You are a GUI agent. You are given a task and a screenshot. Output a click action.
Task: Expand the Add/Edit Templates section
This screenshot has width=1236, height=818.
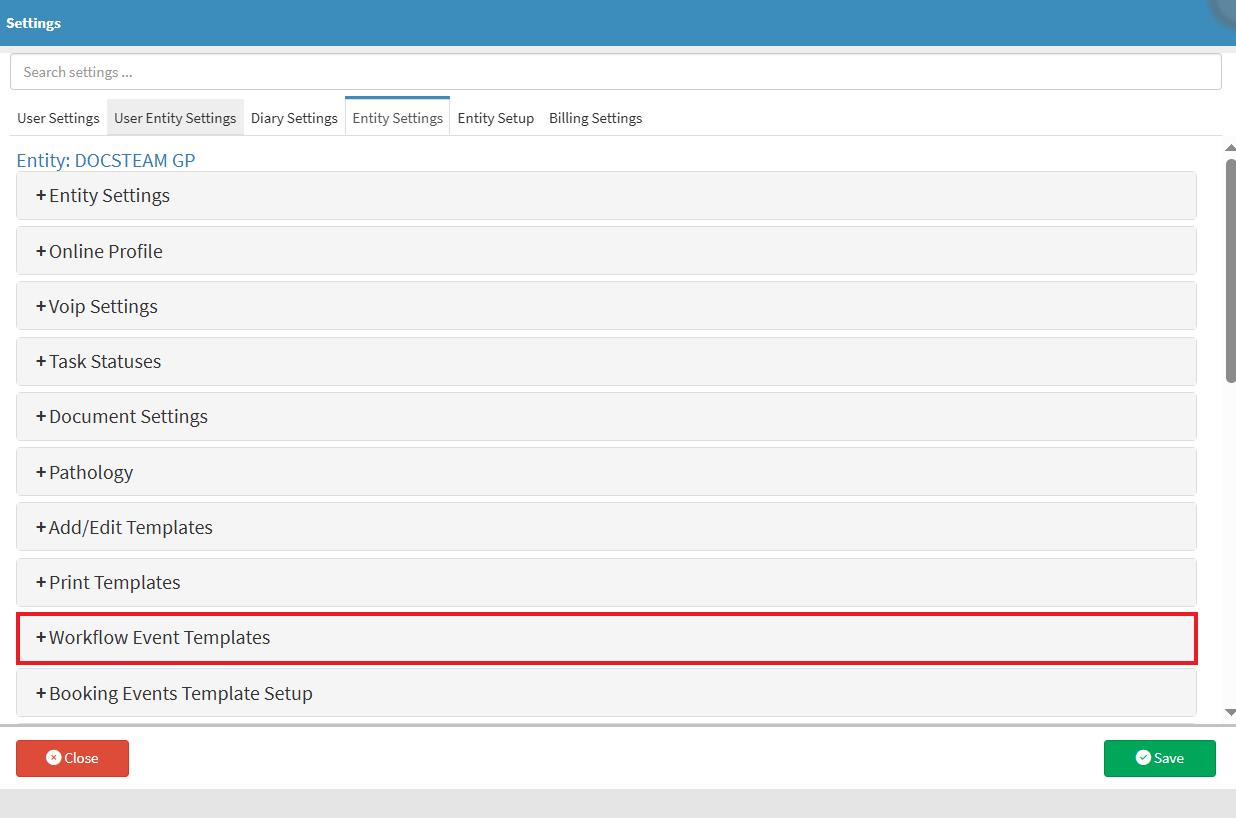click(x=130, y=527)
